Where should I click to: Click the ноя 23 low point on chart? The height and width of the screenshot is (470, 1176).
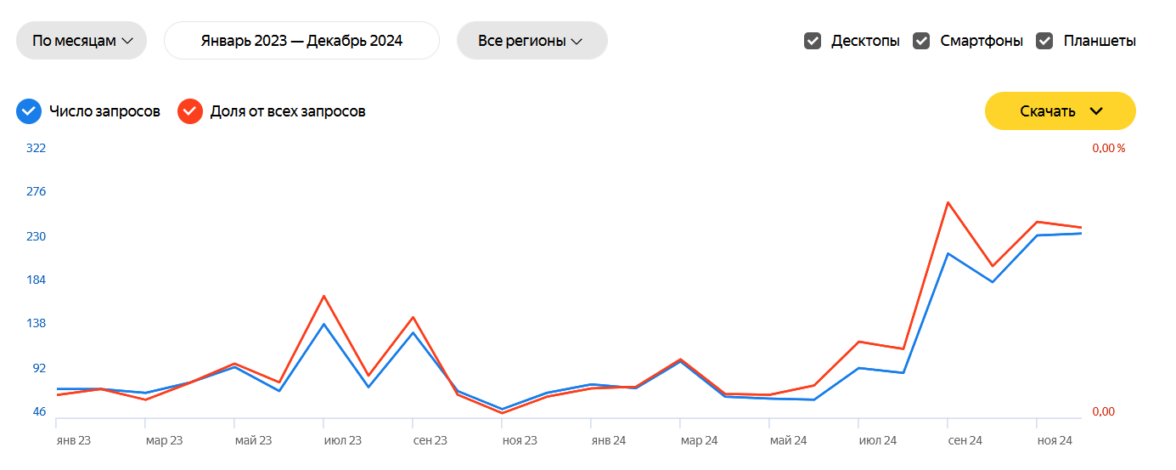pos(502,410)
